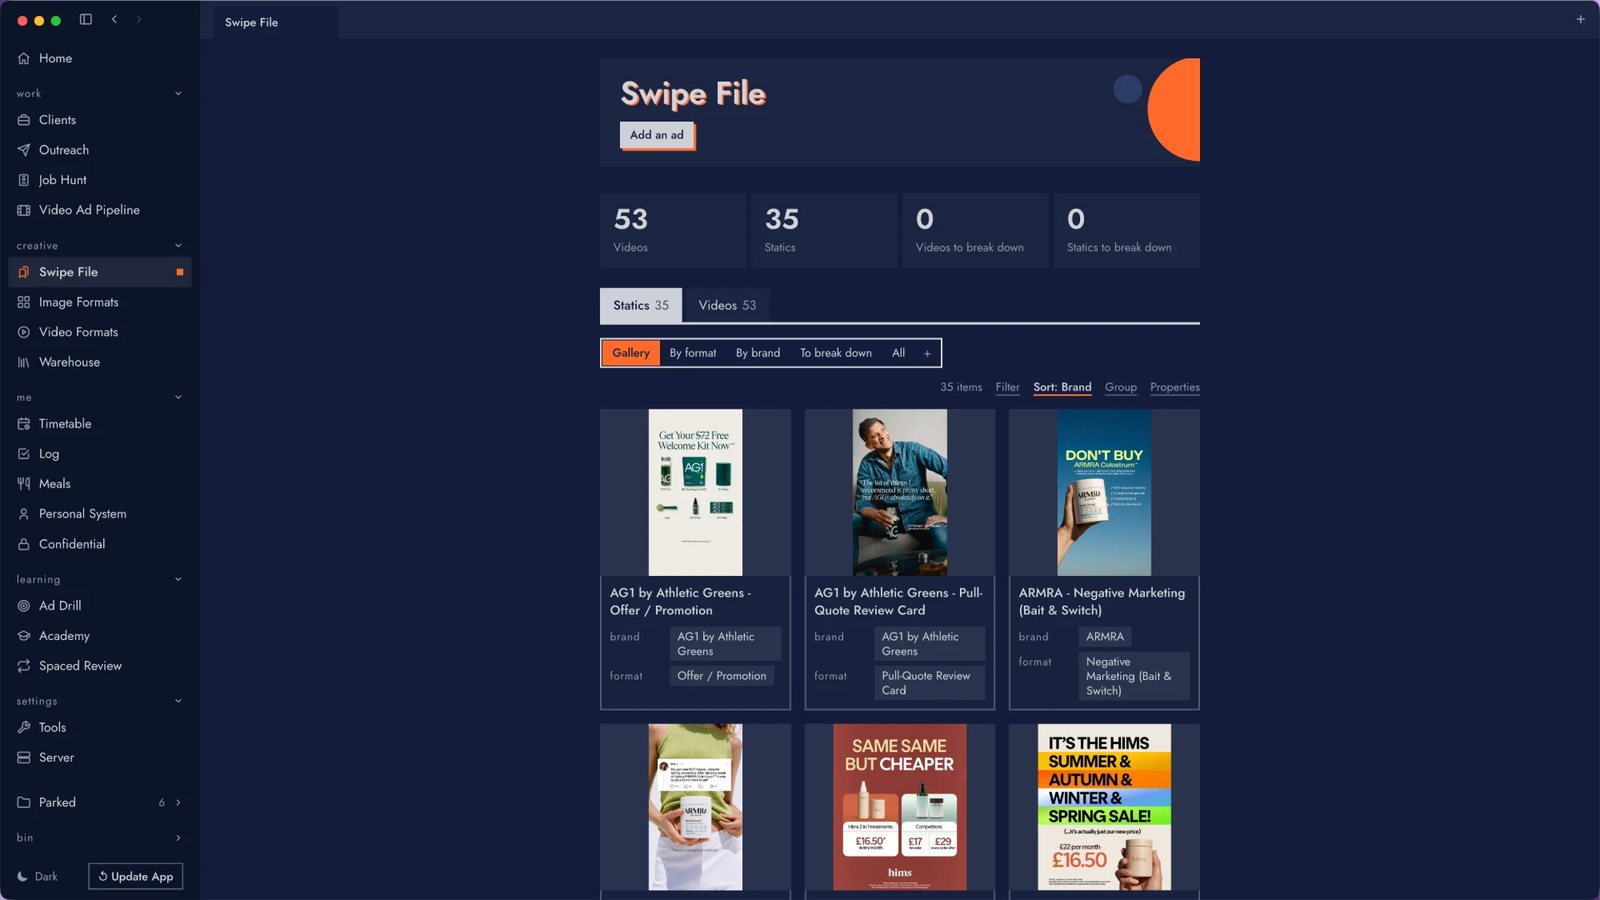
Task: Click the Video Formats play icon
Action: tap(24, 332)
